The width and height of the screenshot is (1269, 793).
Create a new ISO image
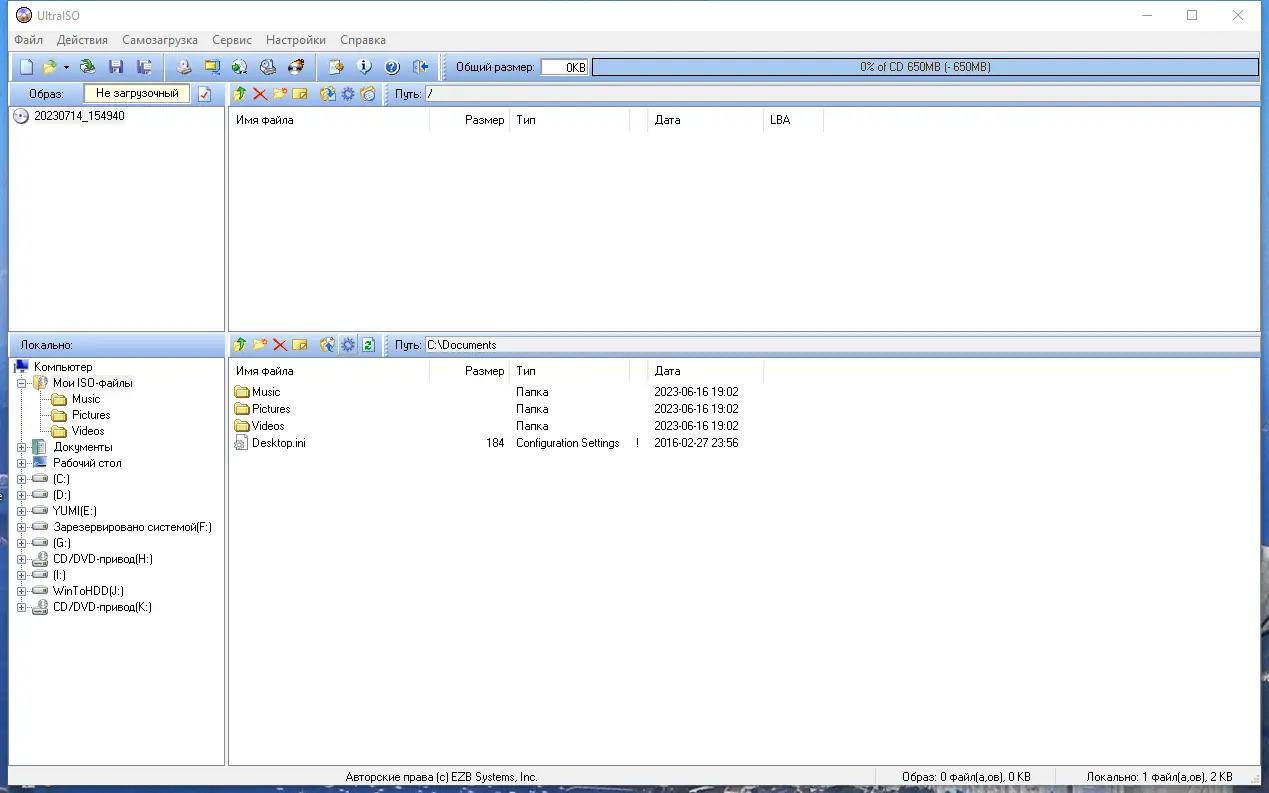(25, 66)
